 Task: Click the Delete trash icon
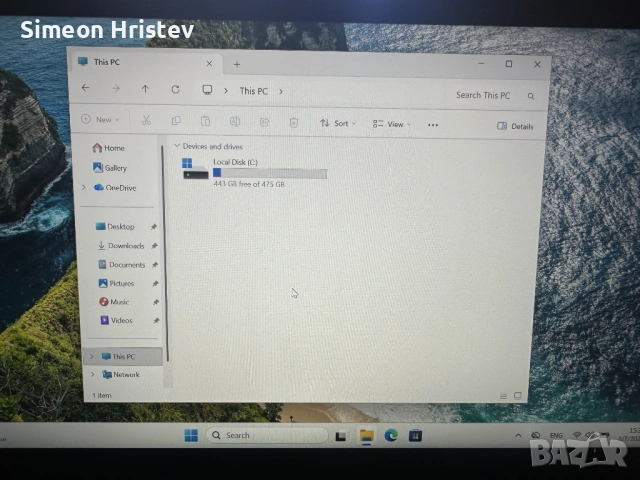point(293,123)
